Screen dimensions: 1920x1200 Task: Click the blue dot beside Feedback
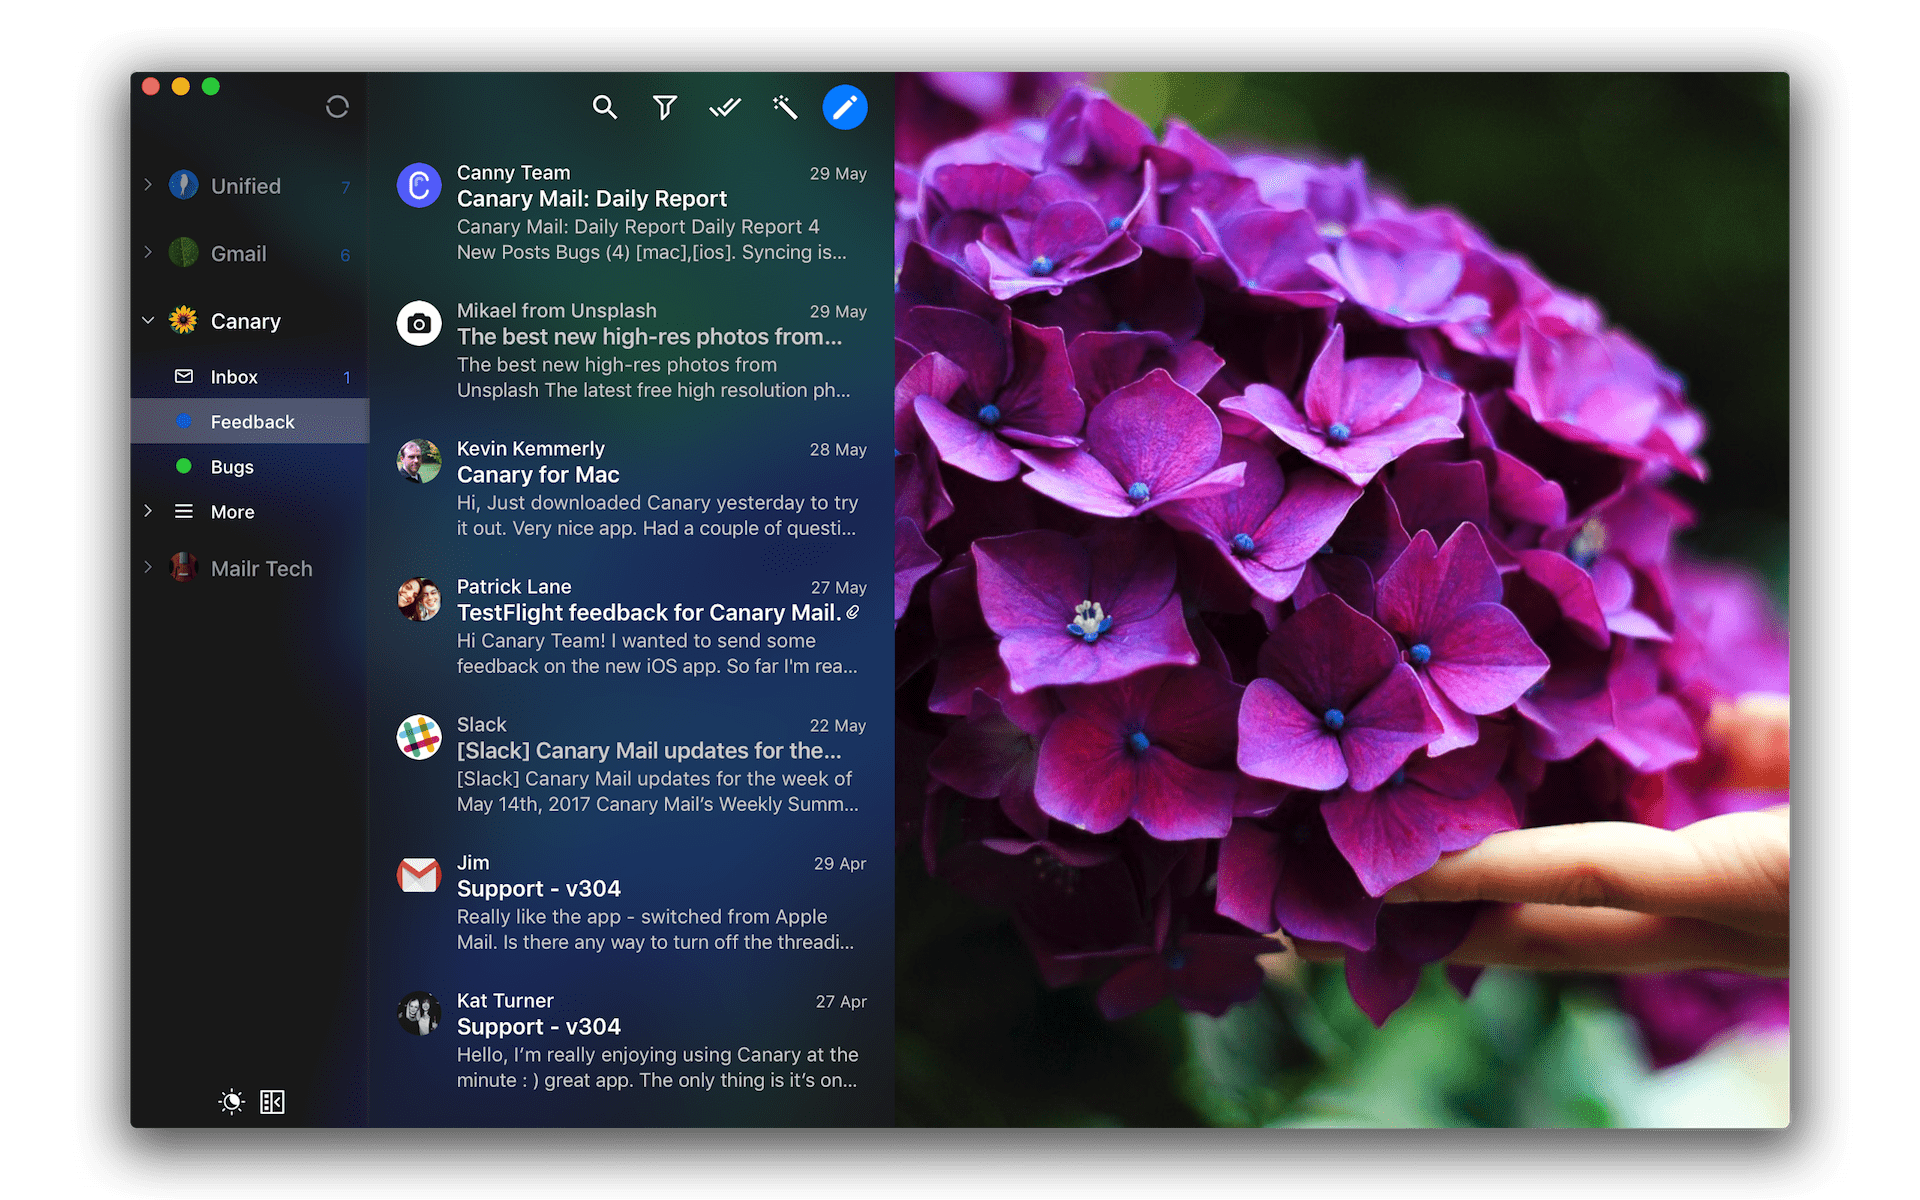coord(184,421)
